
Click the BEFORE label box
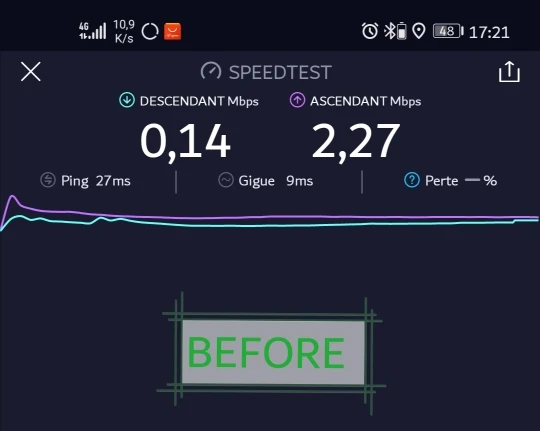(273, 352)
